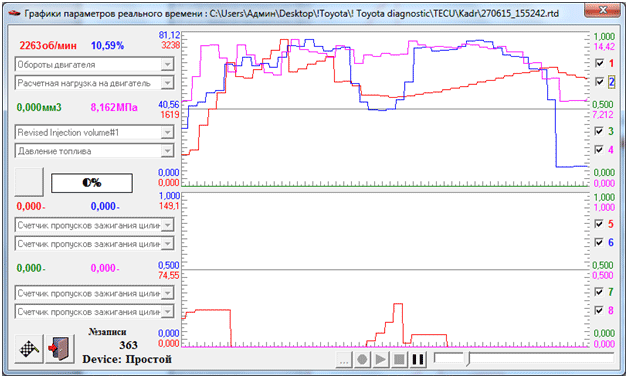Open the Обороты двигателя dropdown
628x378 pixels.
tap(167, 64)
